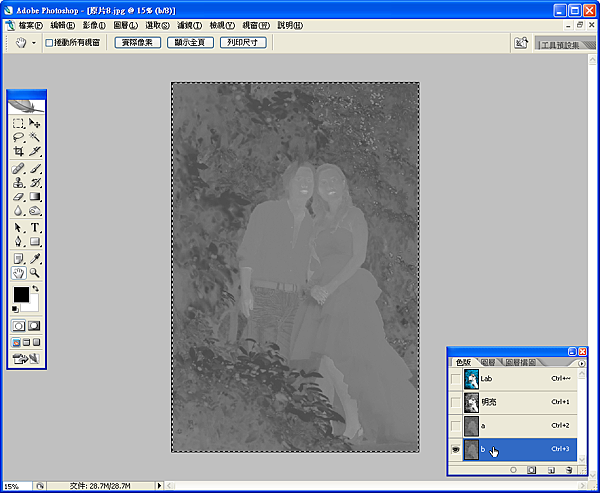Select the Pen tool
The height and width of the screenshot is (493, 600).
coord(18,242)
